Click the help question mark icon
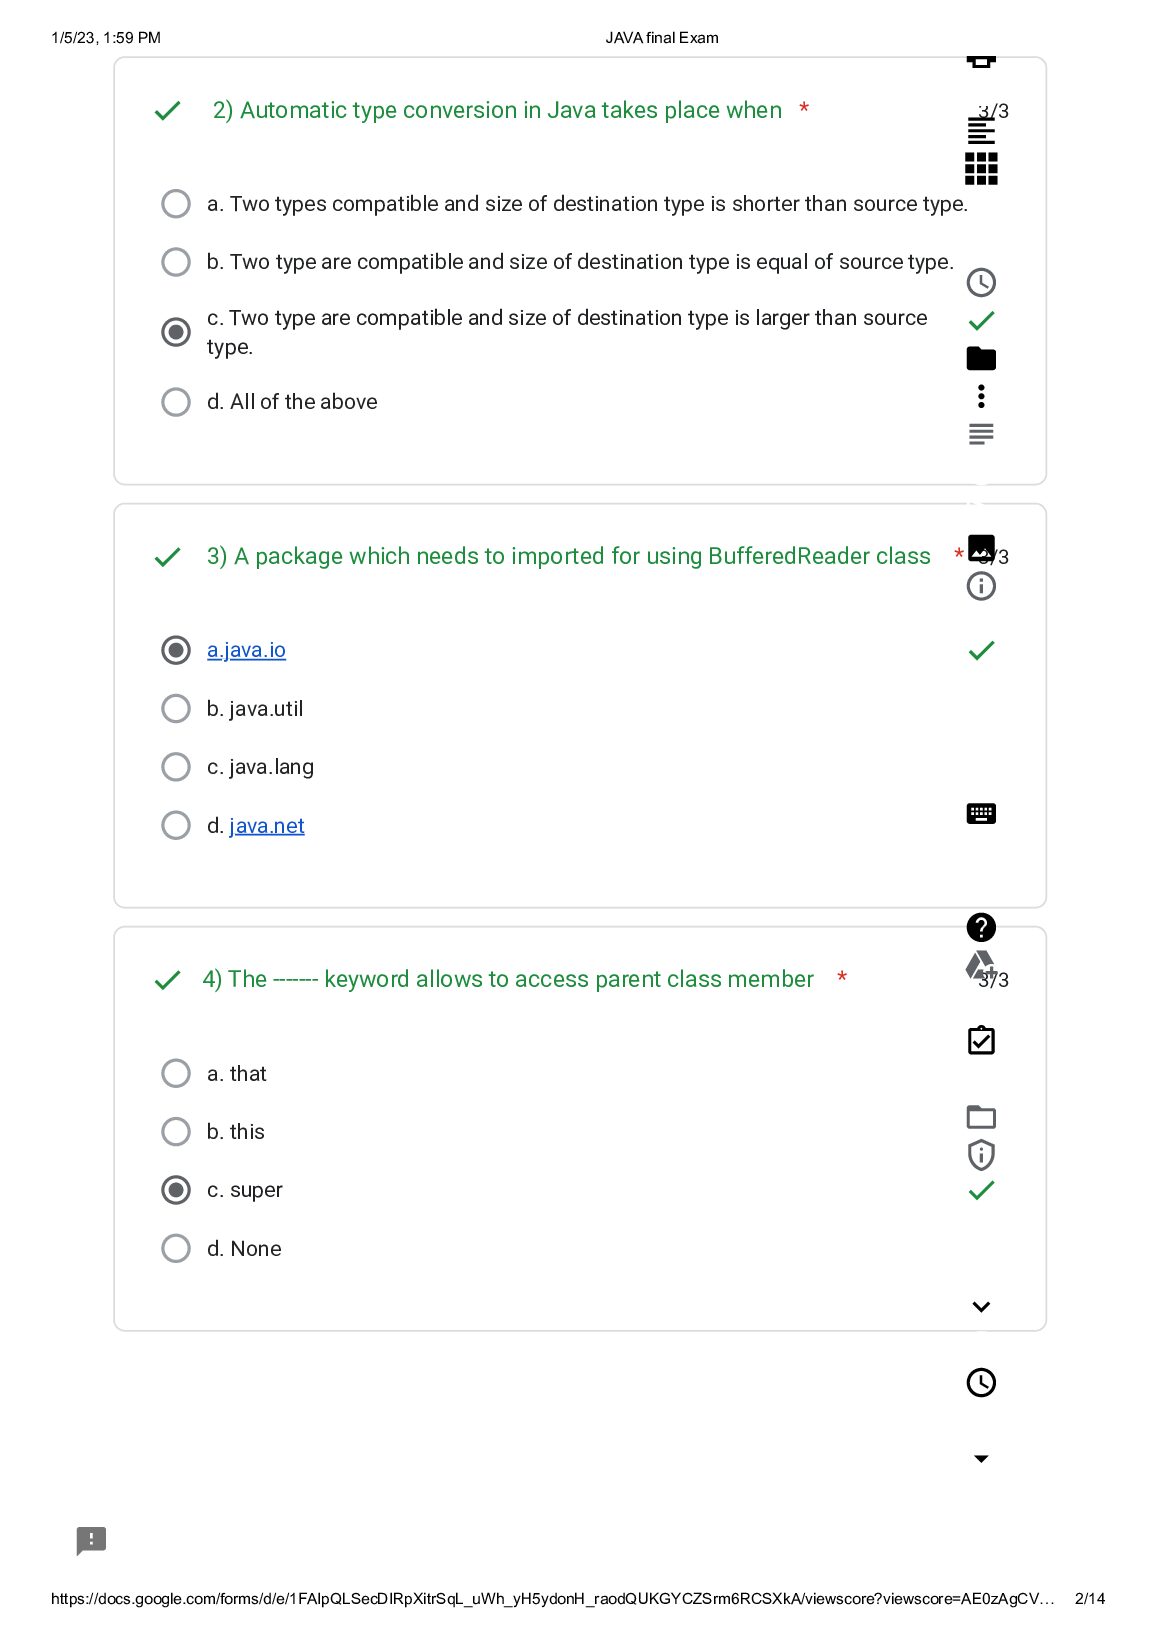The width and height of the screenshot is (1157, 1637). pos(981,927)
